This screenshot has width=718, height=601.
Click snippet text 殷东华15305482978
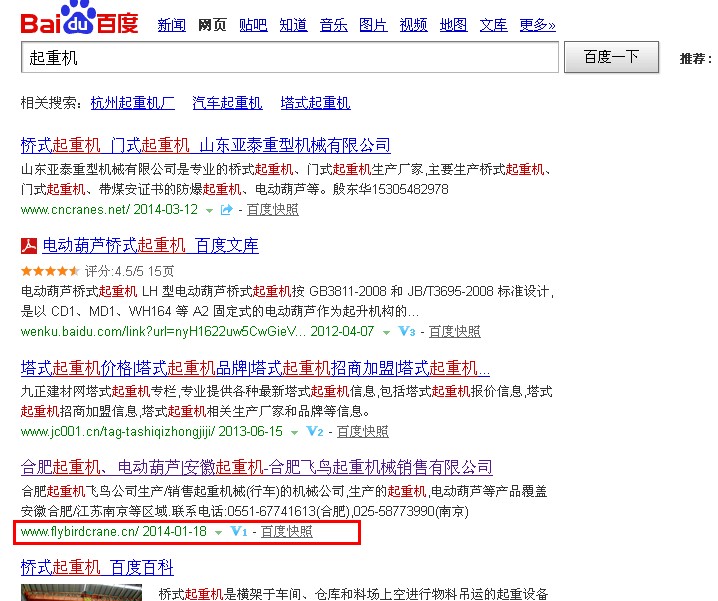[391, 189]
